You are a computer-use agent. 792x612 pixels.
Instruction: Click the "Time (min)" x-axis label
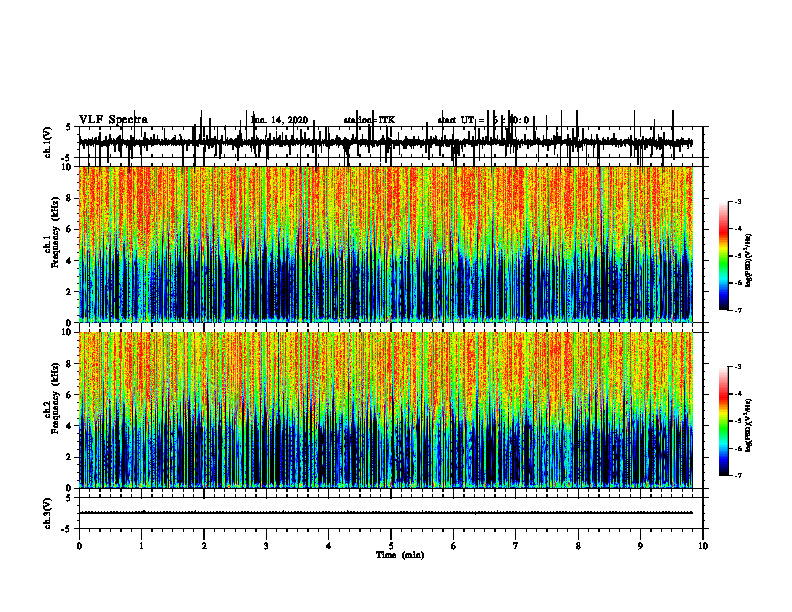[x=400, y=554]
